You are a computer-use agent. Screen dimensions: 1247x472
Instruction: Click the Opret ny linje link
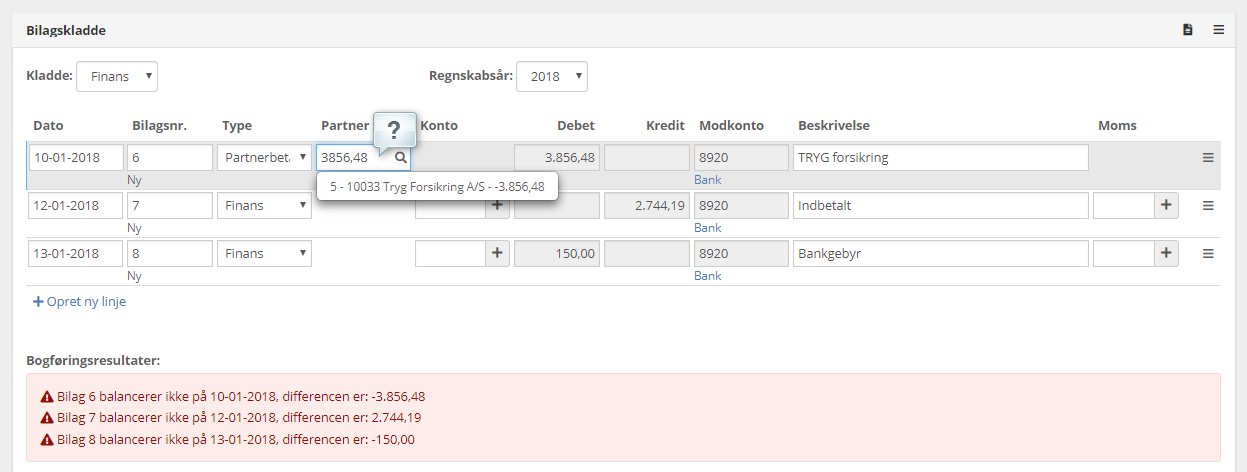point(80,301)
